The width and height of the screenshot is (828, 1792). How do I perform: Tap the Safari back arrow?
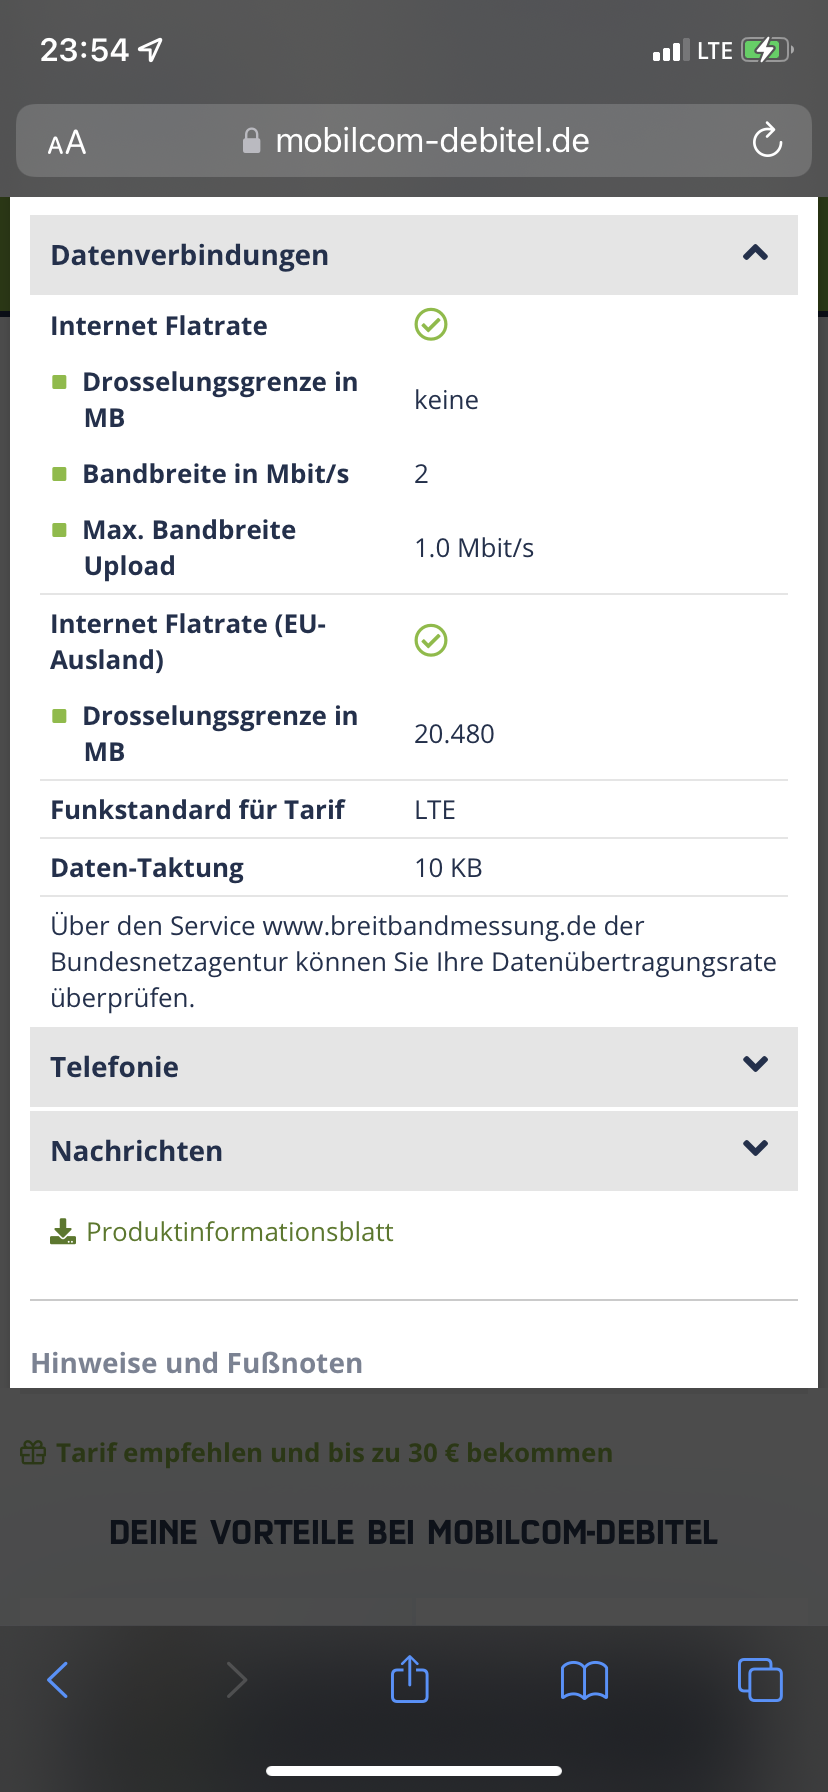58,1680
